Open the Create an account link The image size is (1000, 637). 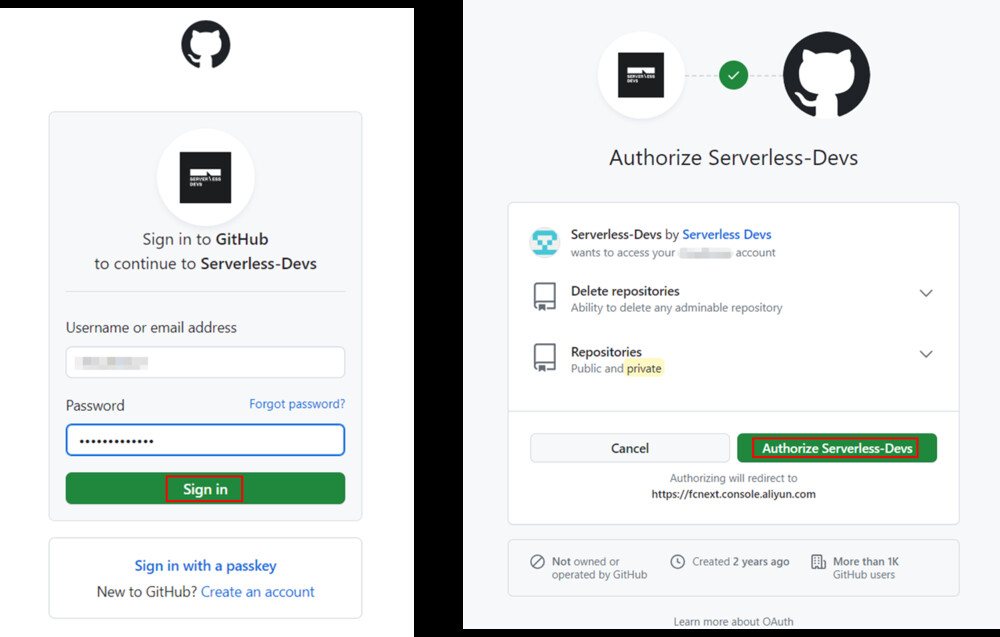click(x=258, y=592)
